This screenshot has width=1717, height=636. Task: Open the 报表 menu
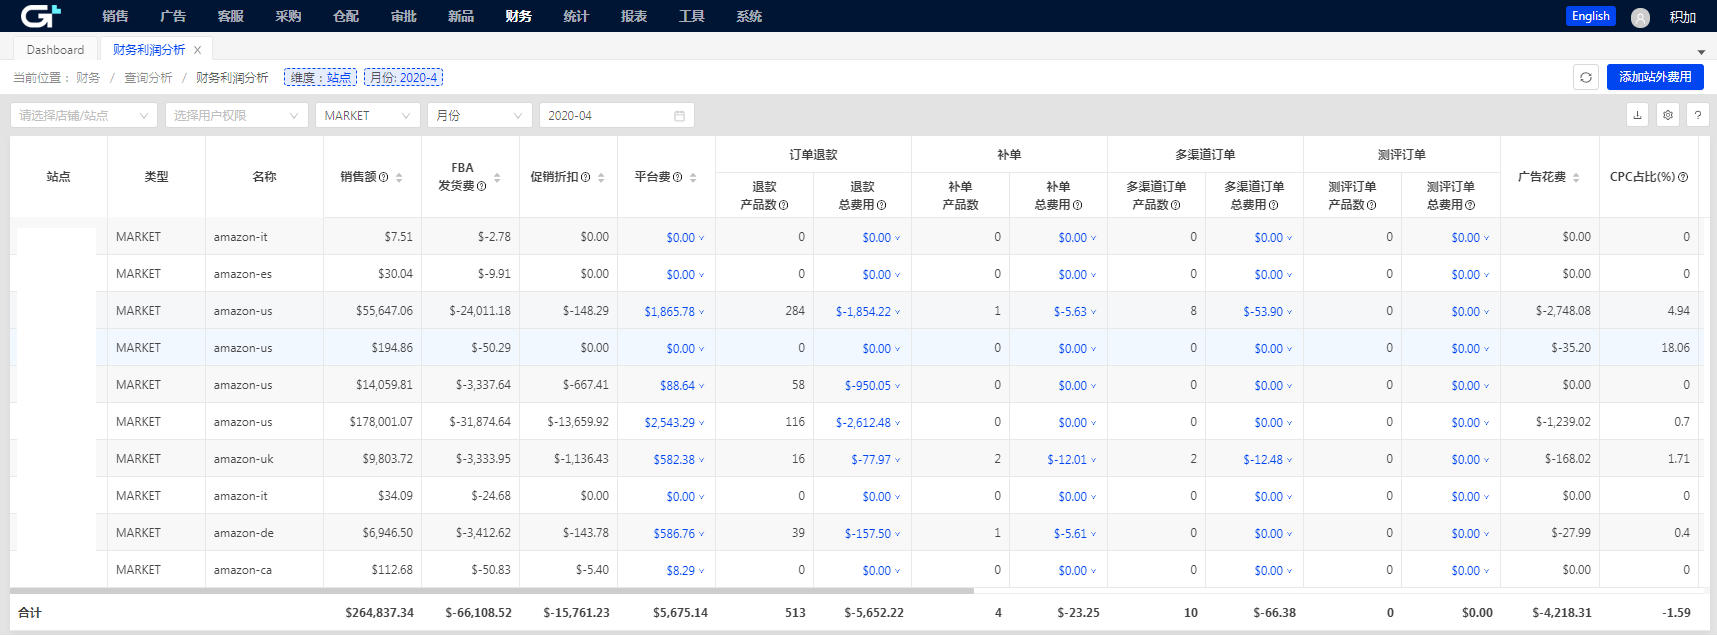click(x=634, y=16)
